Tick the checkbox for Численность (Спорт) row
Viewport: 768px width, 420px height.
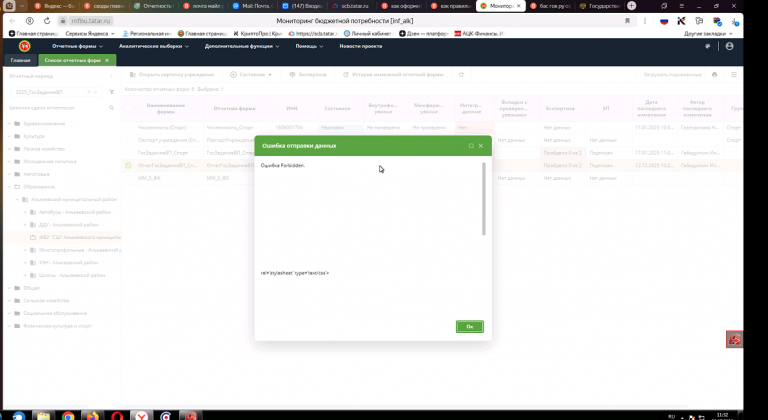coord(128,127)
